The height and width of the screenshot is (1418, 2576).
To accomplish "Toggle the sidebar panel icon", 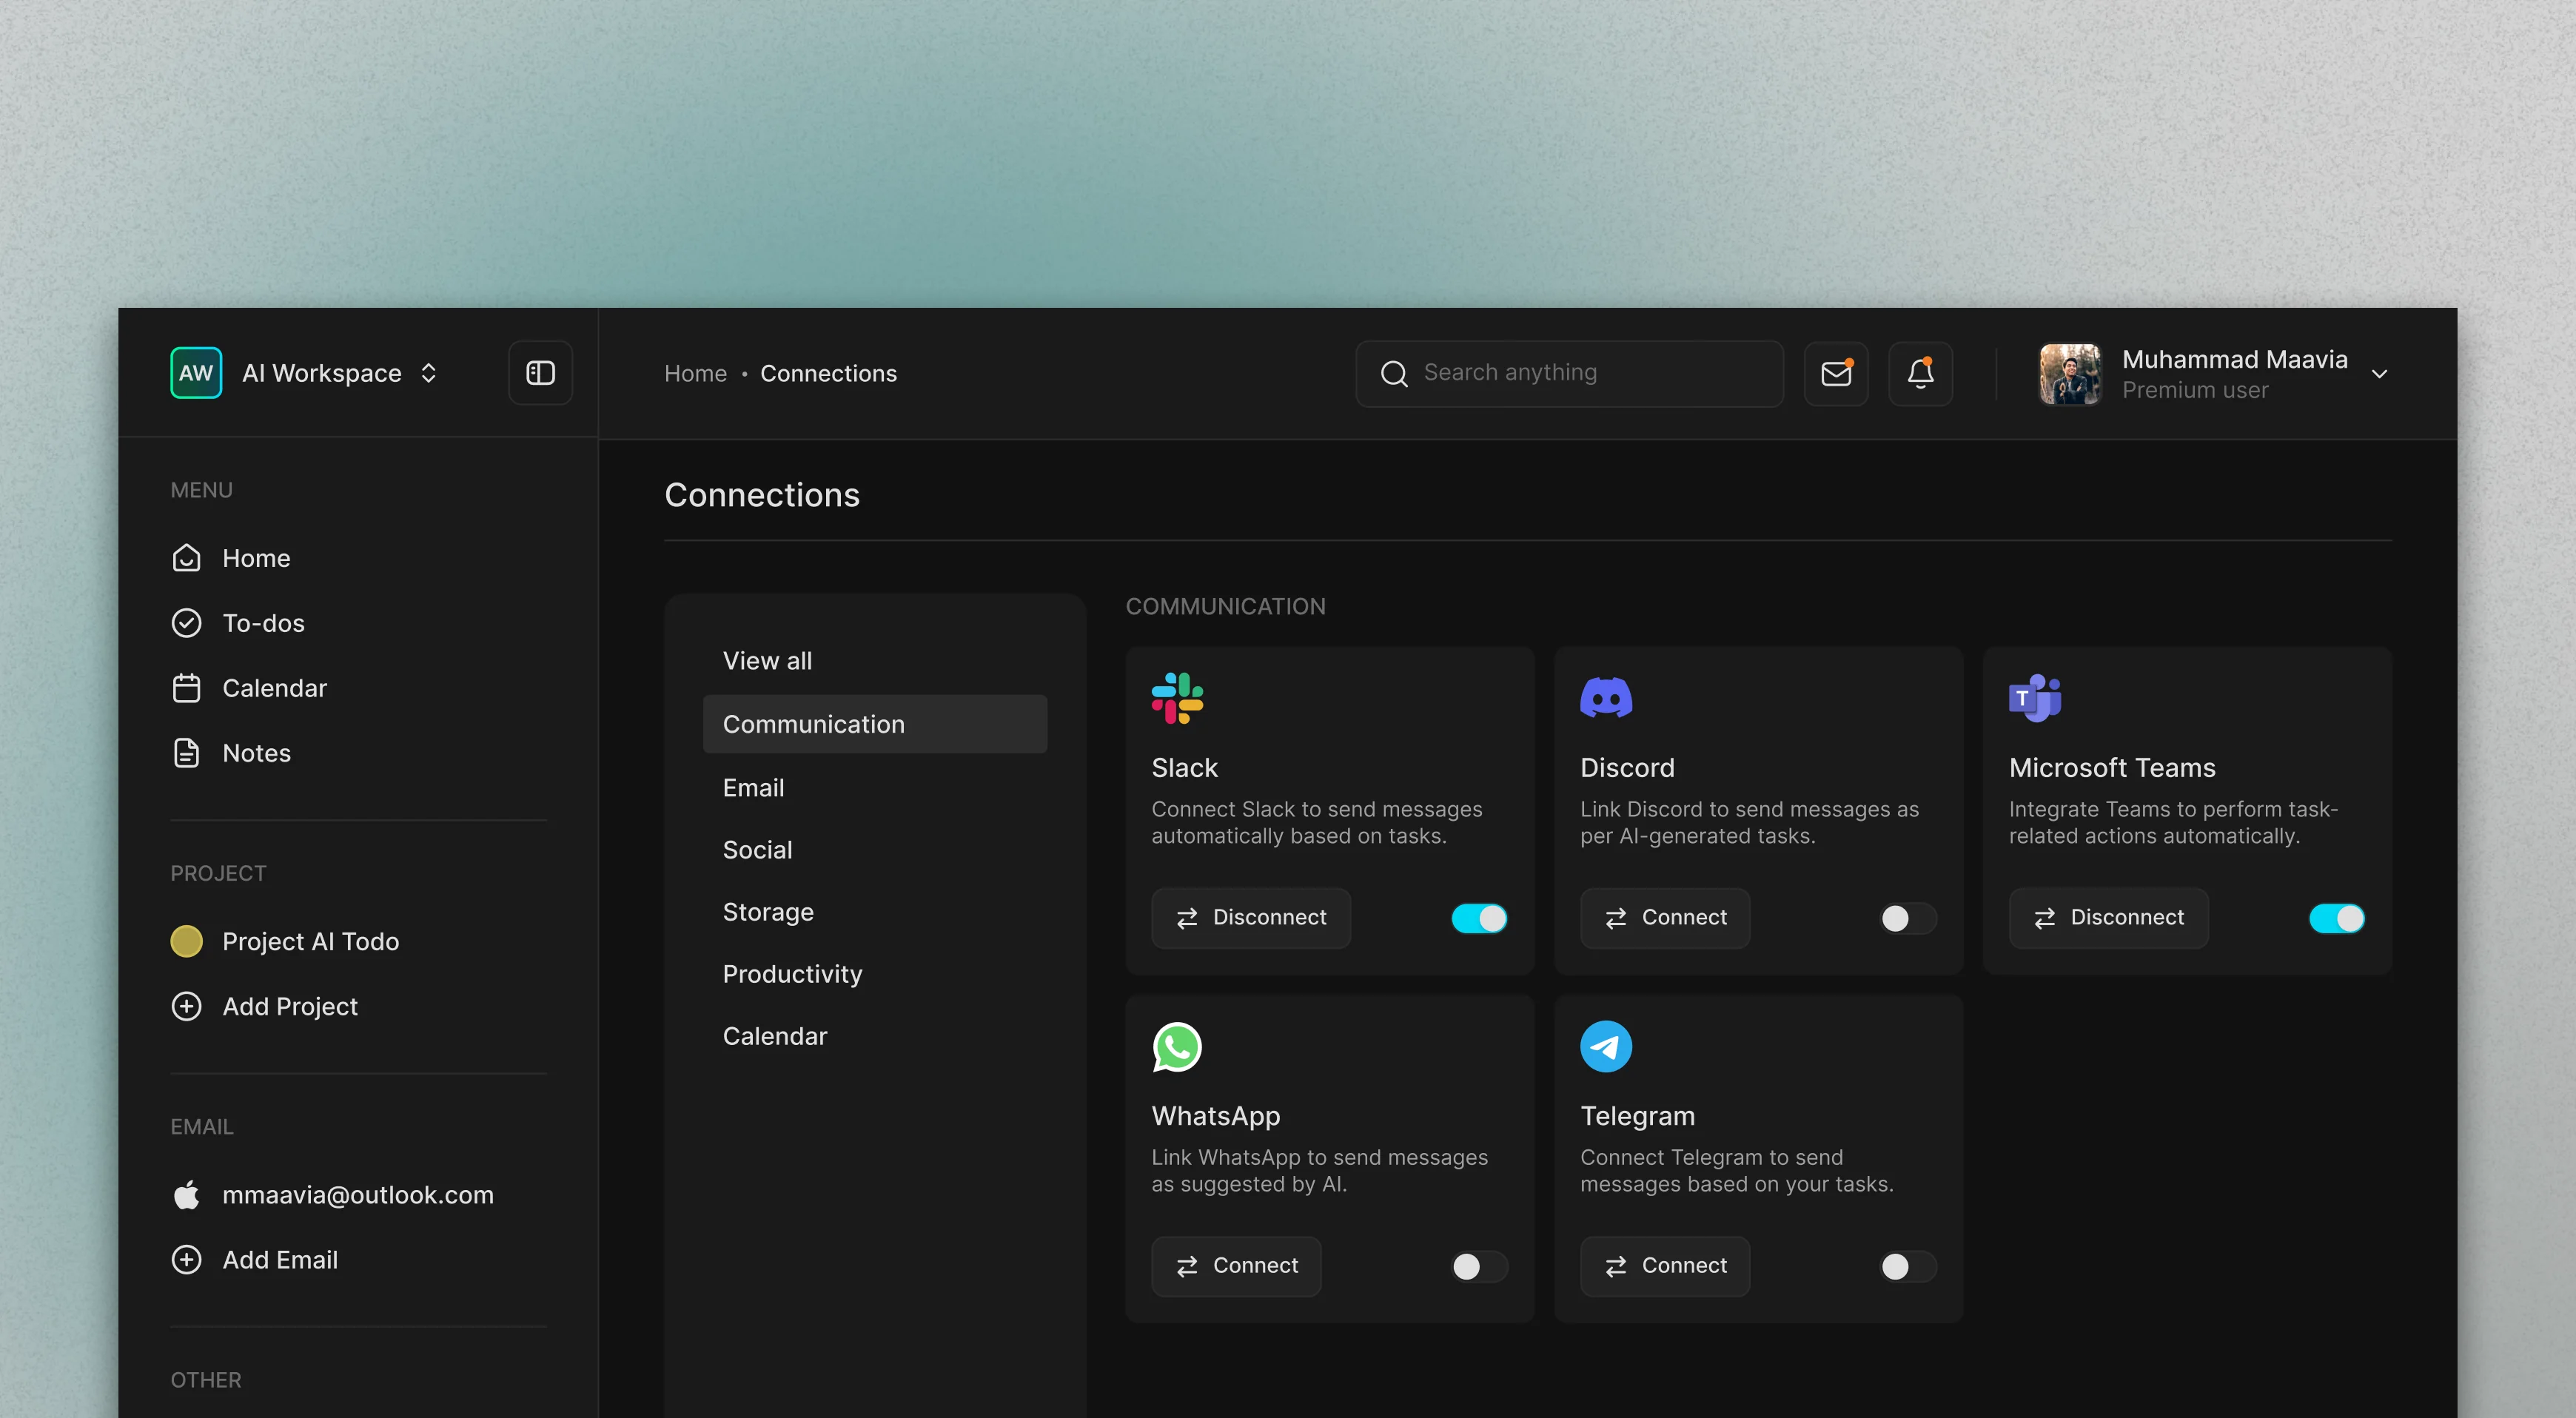I will (540, 373).
